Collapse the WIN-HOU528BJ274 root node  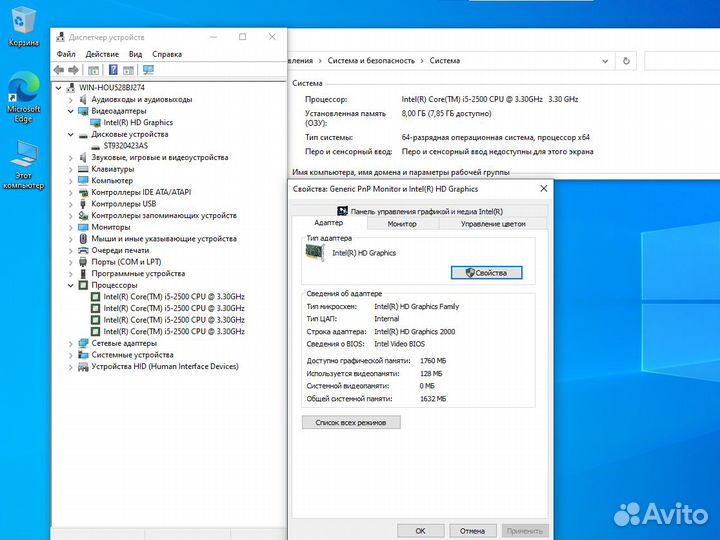point(58,87)
